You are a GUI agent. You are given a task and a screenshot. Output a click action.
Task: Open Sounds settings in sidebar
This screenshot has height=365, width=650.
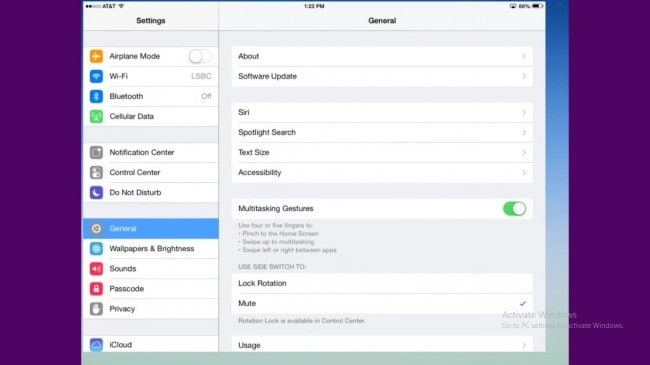151,268
